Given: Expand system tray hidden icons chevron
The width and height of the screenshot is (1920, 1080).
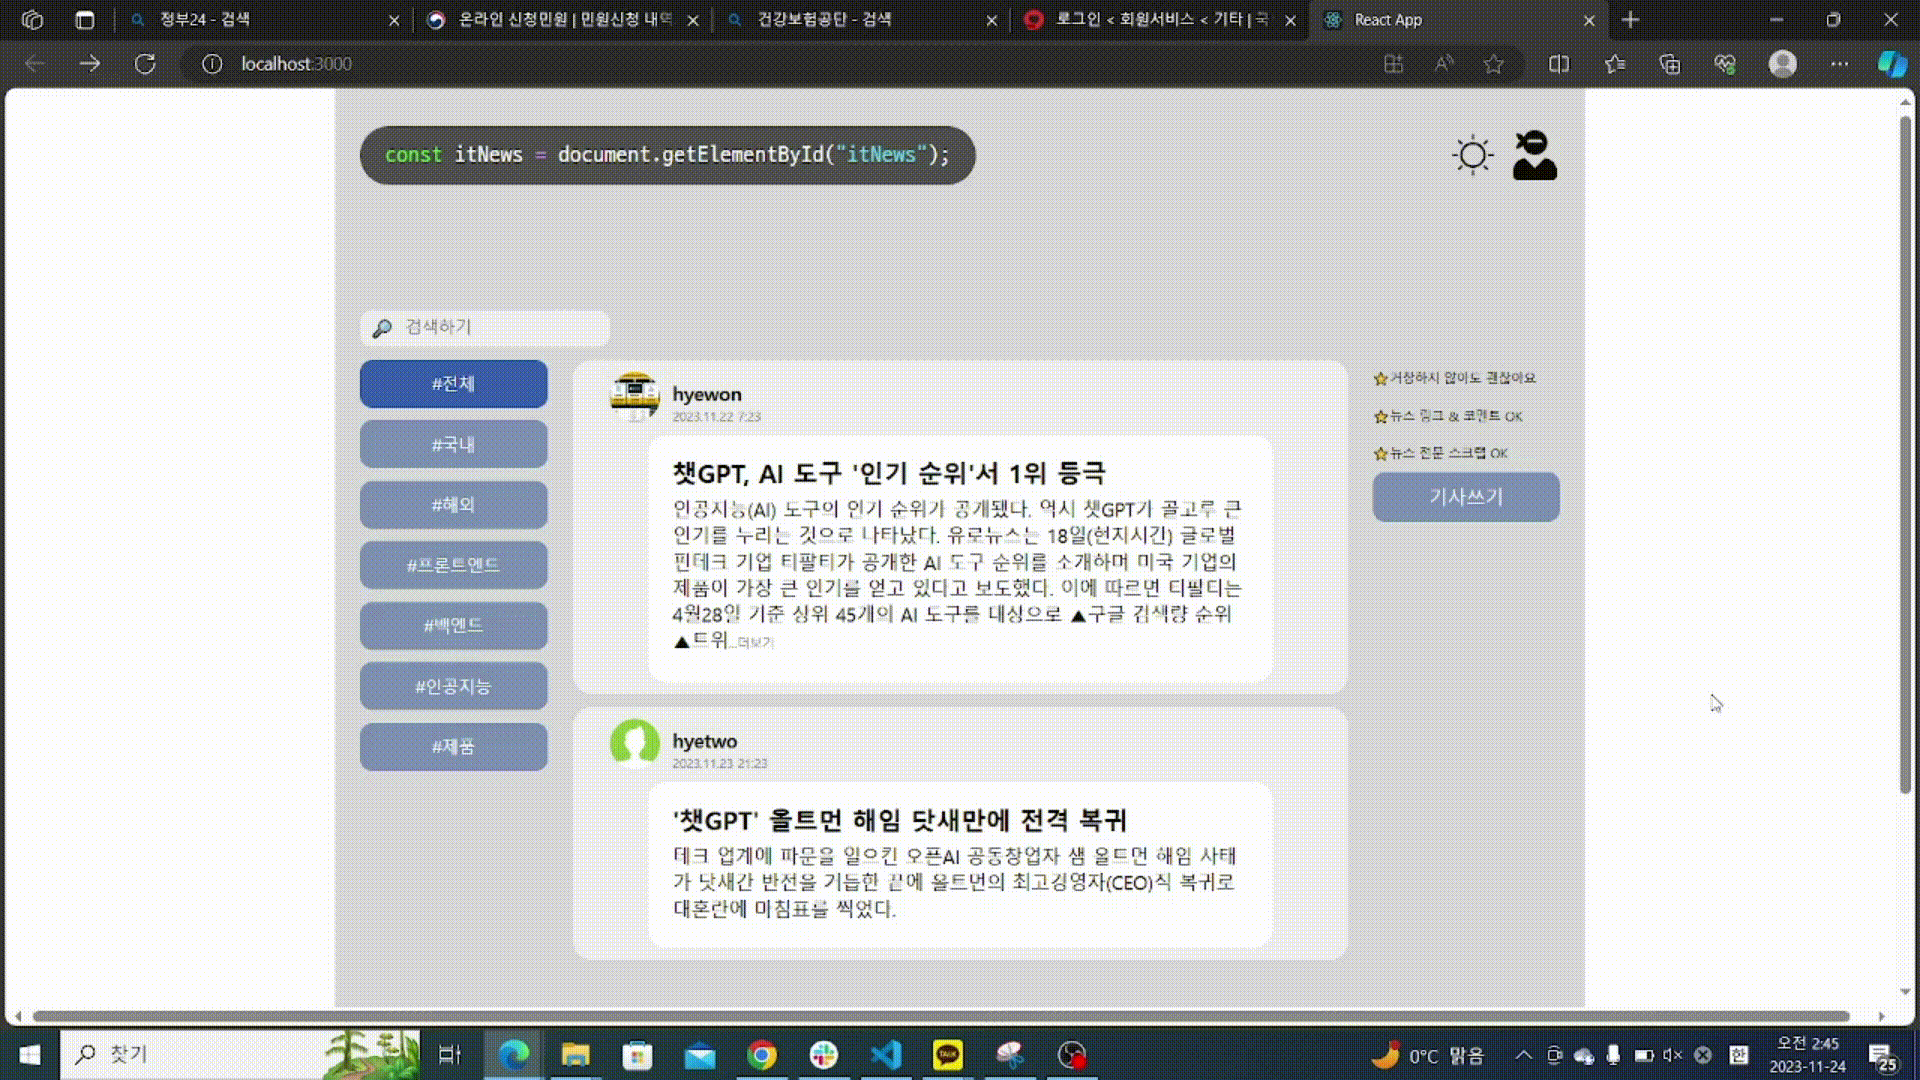Looking at the screenshot, I should pos(1523,1055).
